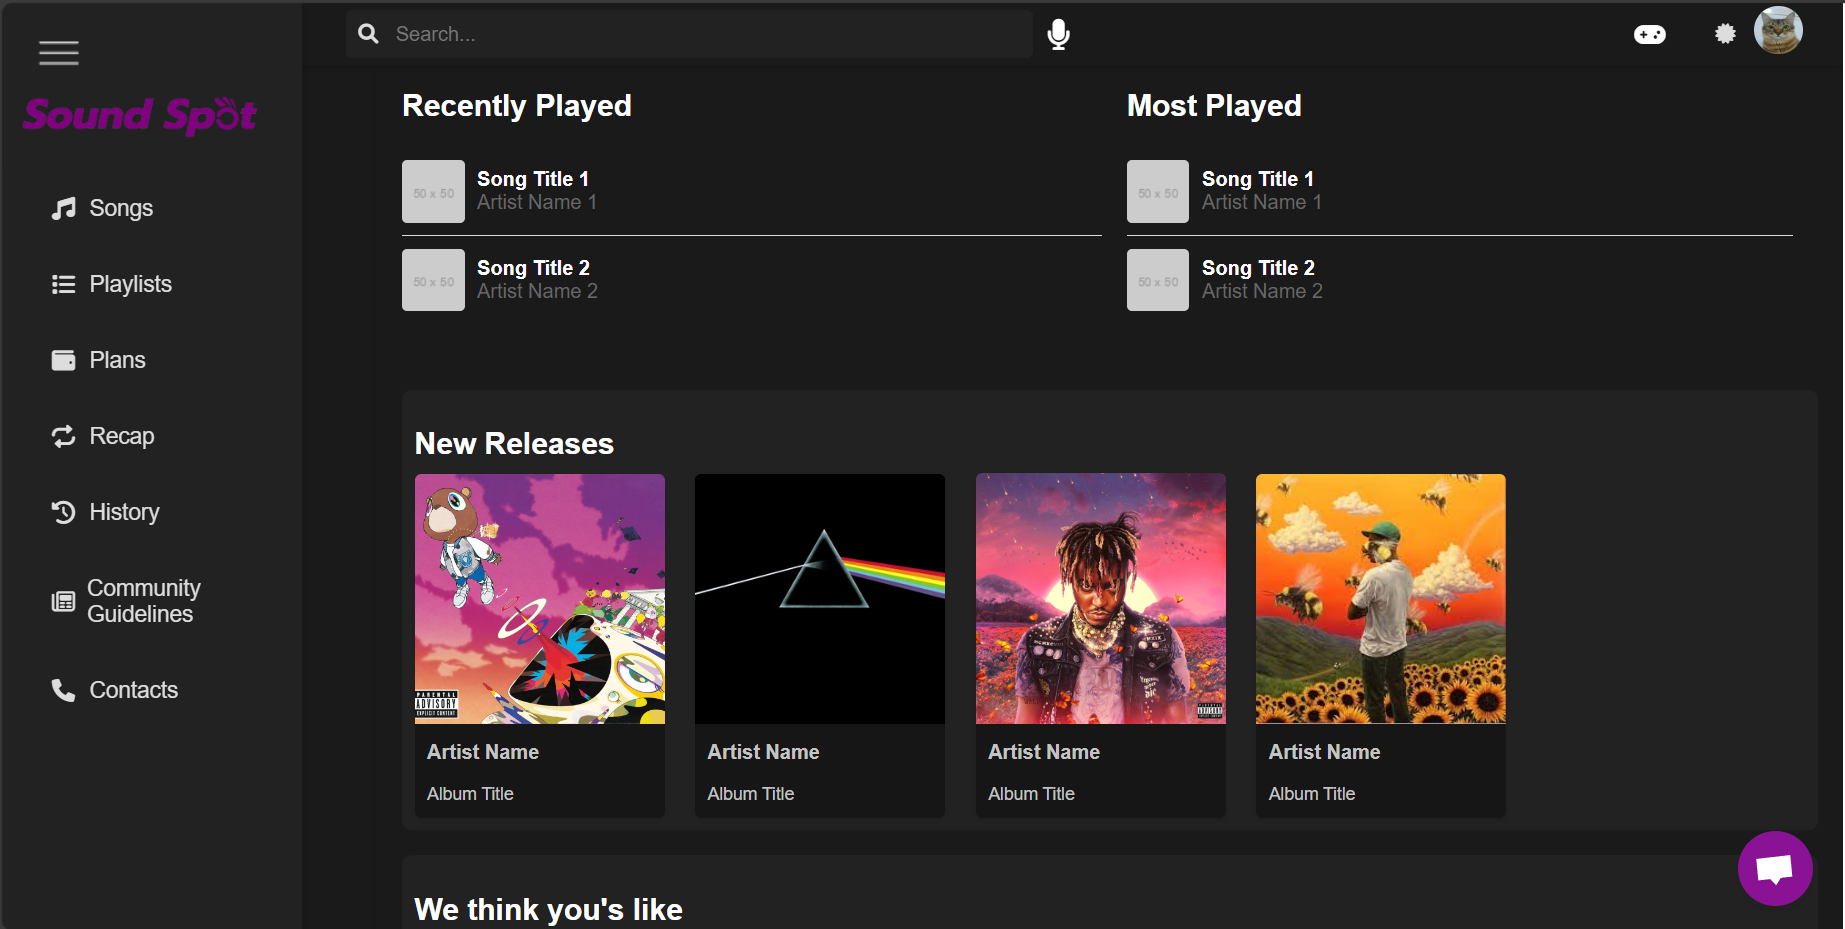Image resolution: width=1845 pixels, height=929 pixels.
Task: Select Song Title 2 thumbnail in Most Played
Action: pos(1158,280)
